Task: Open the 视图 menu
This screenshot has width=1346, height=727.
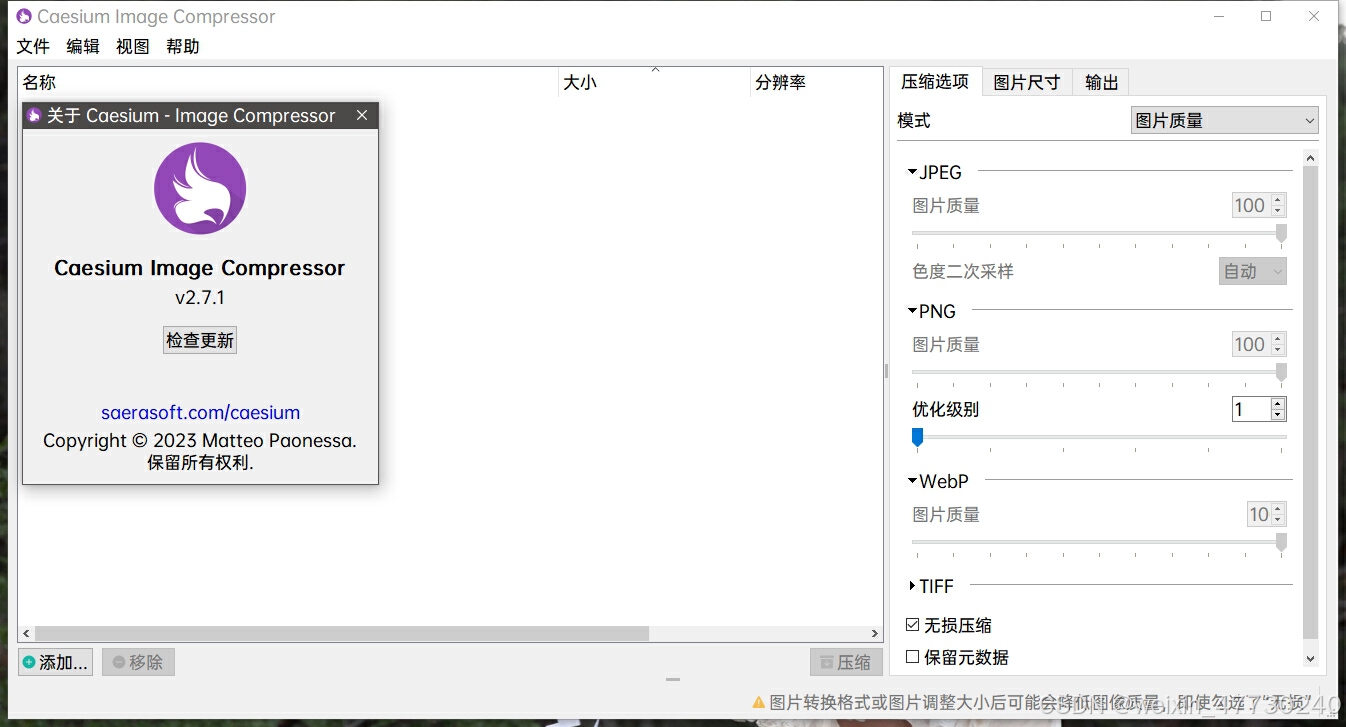Action: [133, 46]
